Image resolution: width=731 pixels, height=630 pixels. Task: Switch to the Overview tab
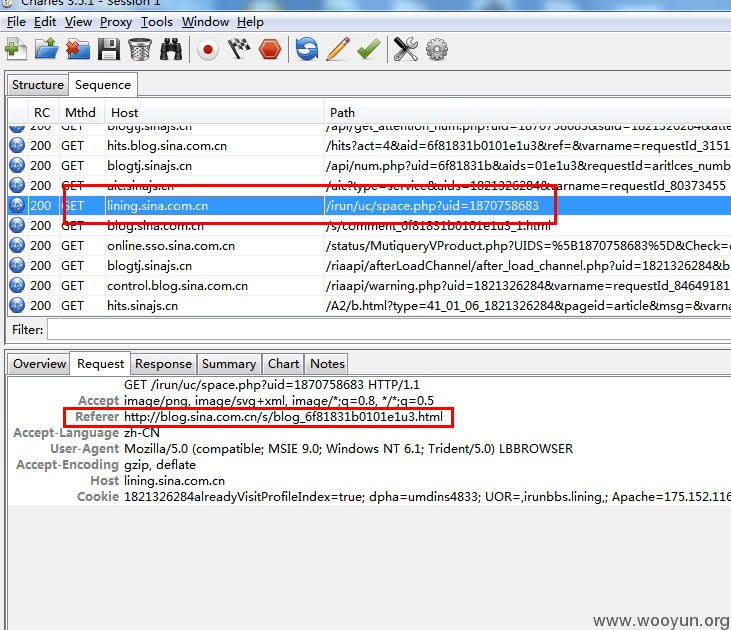pyautogui.click(x=39, y=364)
